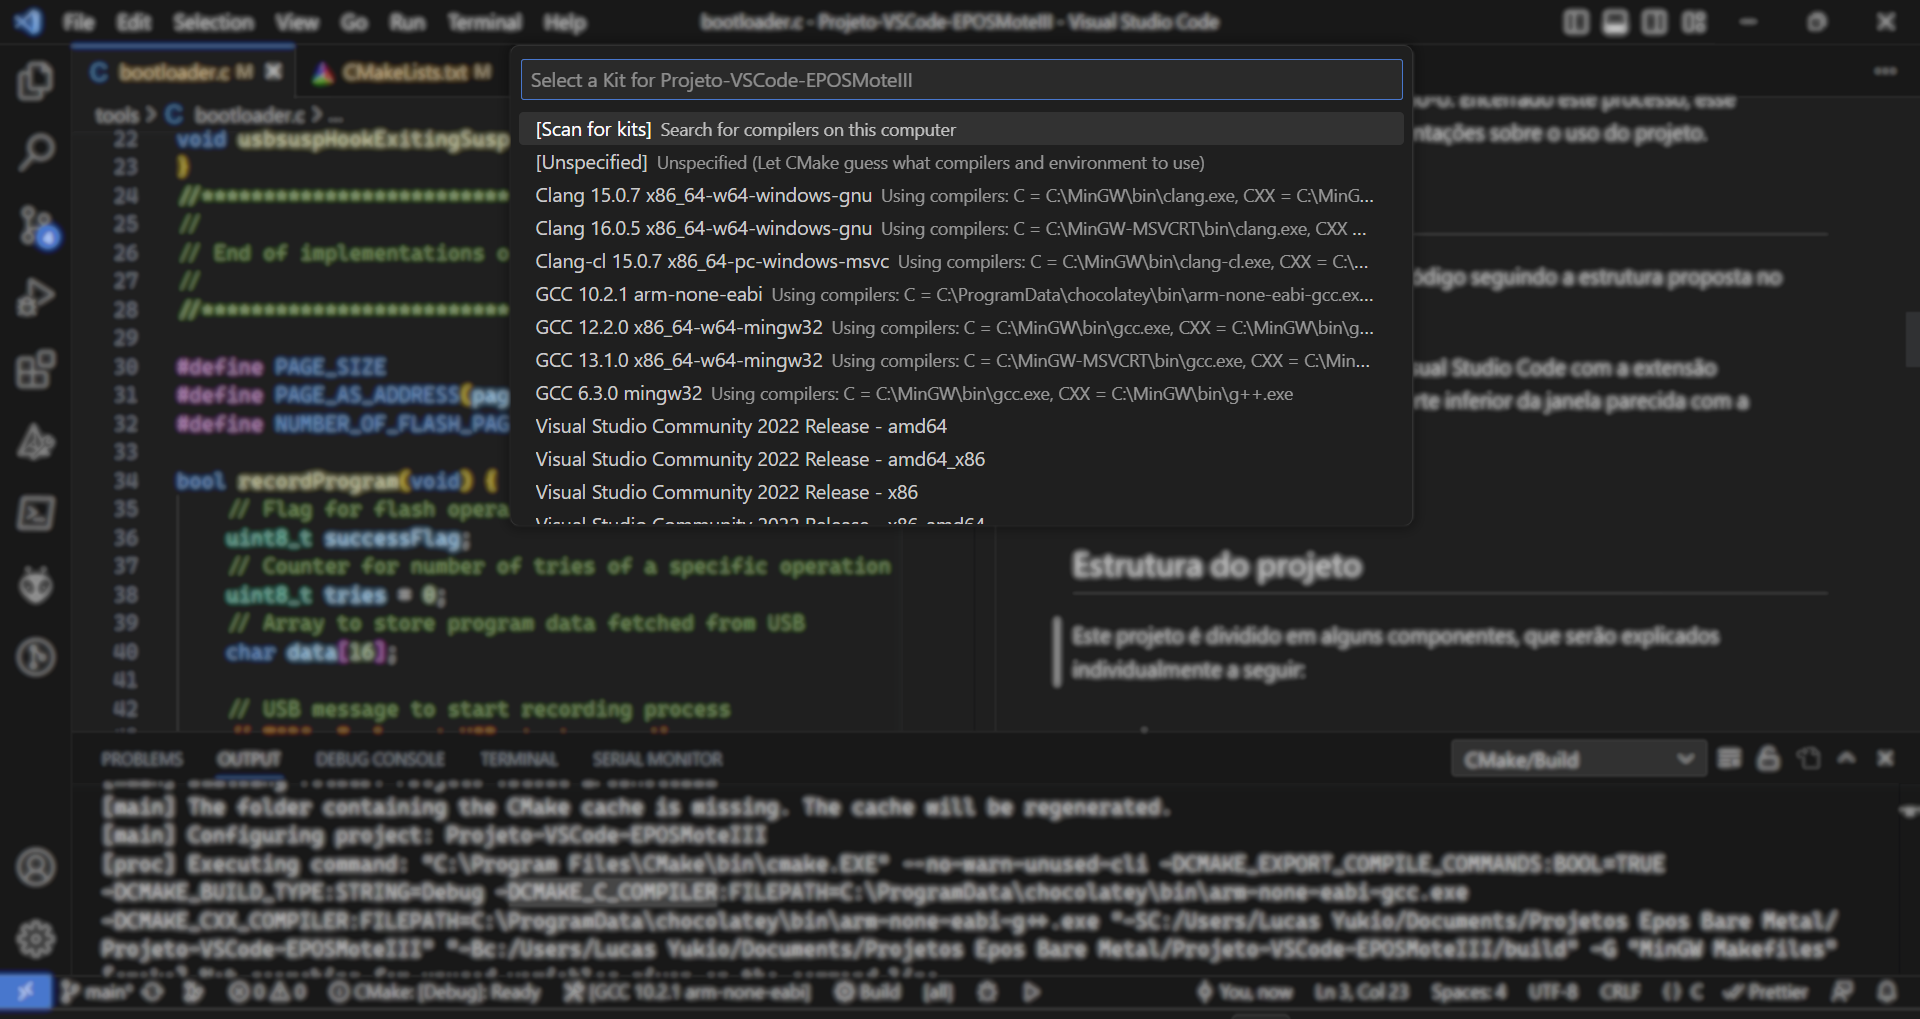
Task: Open the Terminal menu
Action: click(x=484, y=22)
